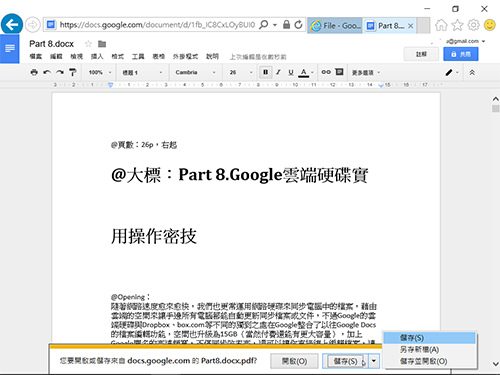
Task: Open the File menu in Docs
Action: click(36, 56)
